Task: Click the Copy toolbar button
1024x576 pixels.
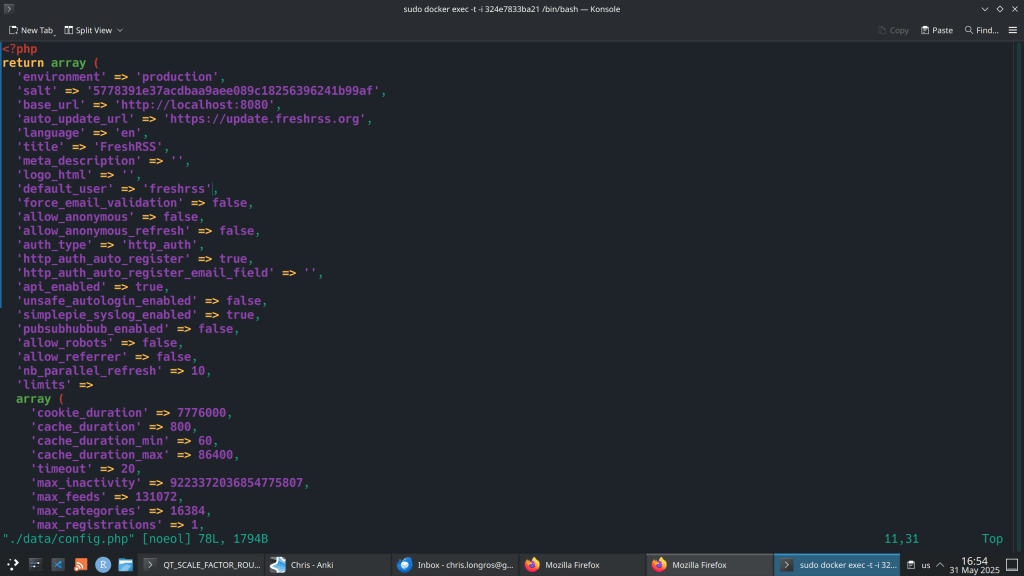Action: [892, 30]
